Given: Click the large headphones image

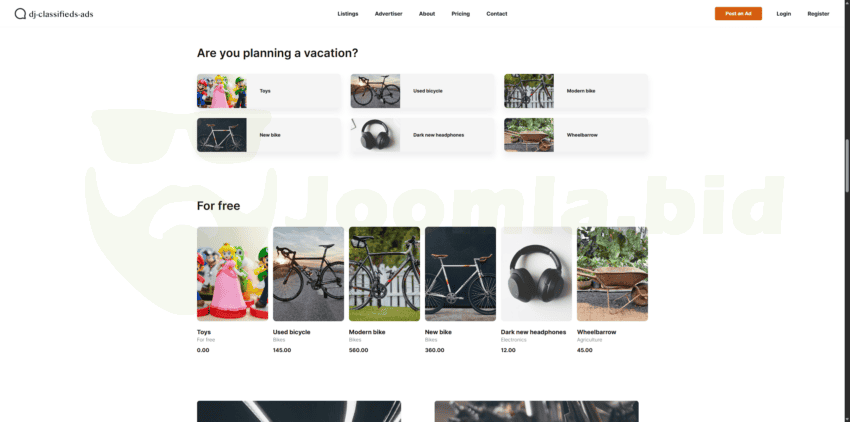Looking at the screenshot, I should tap(536, 274).
